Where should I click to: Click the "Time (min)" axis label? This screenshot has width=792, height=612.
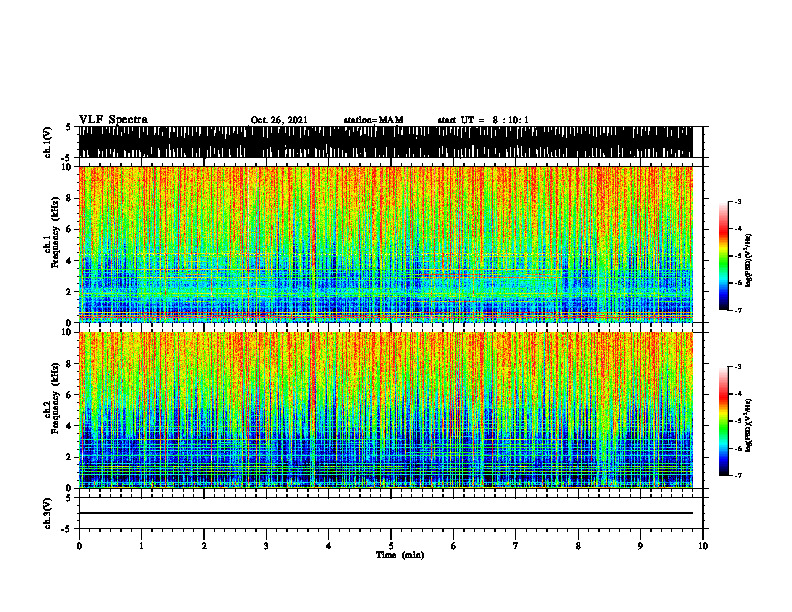400,555
